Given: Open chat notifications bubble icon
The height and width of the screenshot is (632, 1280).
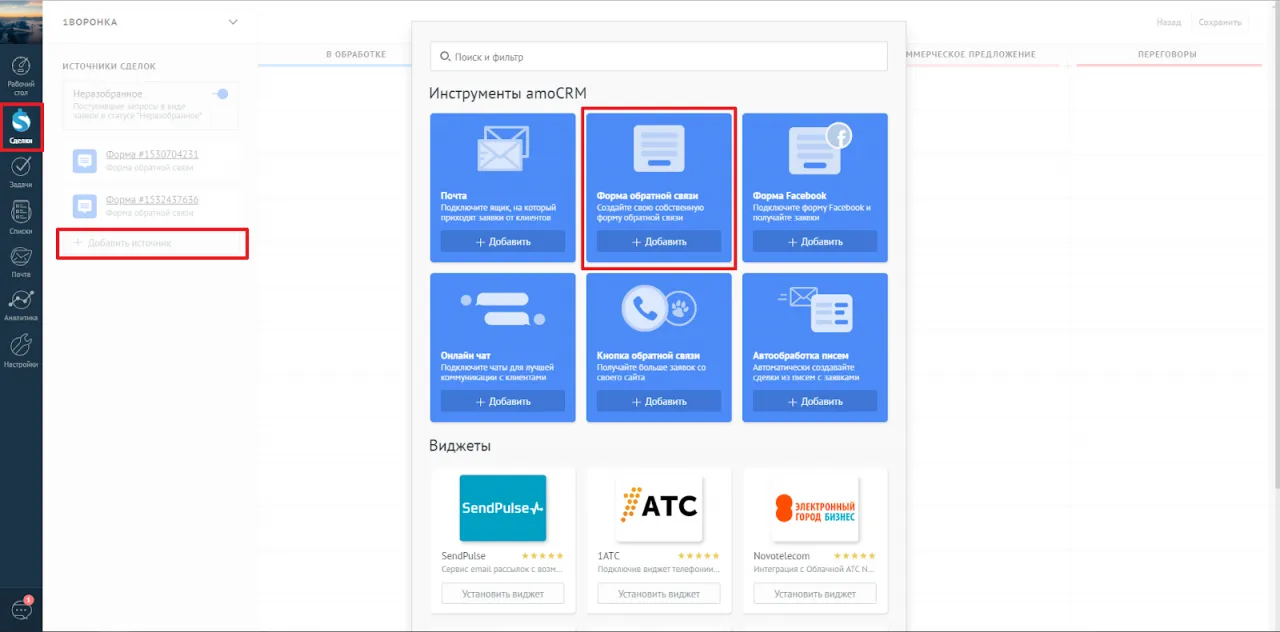Looking at the screenshot, I should click(21, 608).
